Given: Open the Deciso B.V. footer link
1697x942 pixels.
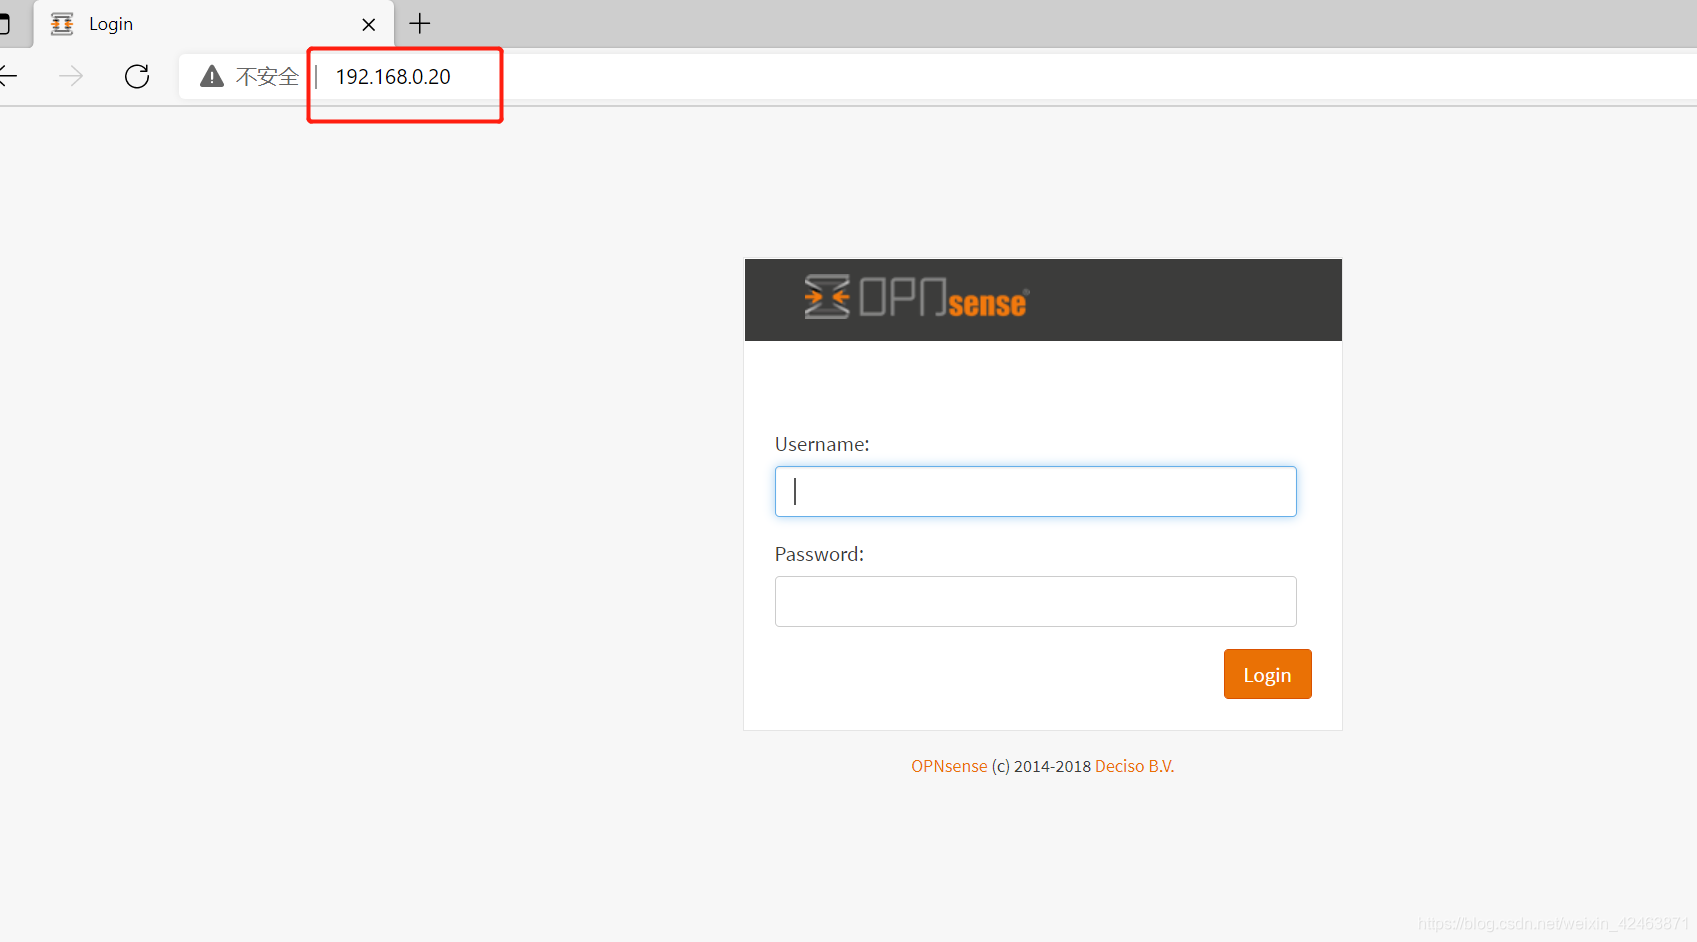Looking at the screenshot, I should tap(1134, 766).
